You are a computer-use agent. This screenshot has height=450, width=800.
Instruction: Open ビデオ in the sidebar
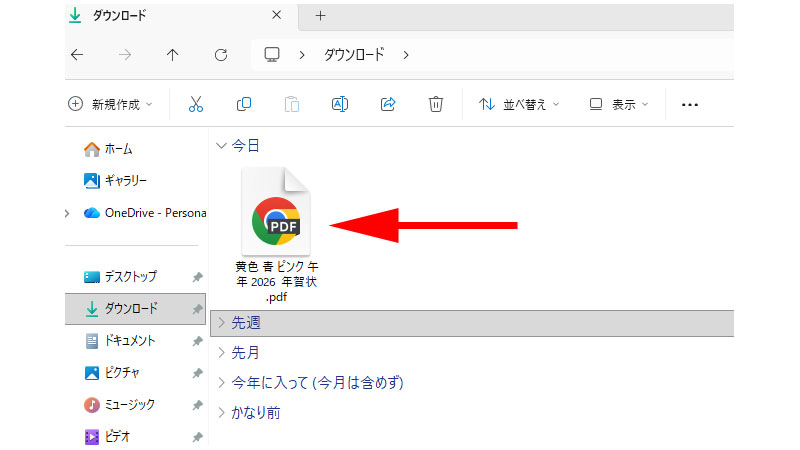click(x=107, y=437)
